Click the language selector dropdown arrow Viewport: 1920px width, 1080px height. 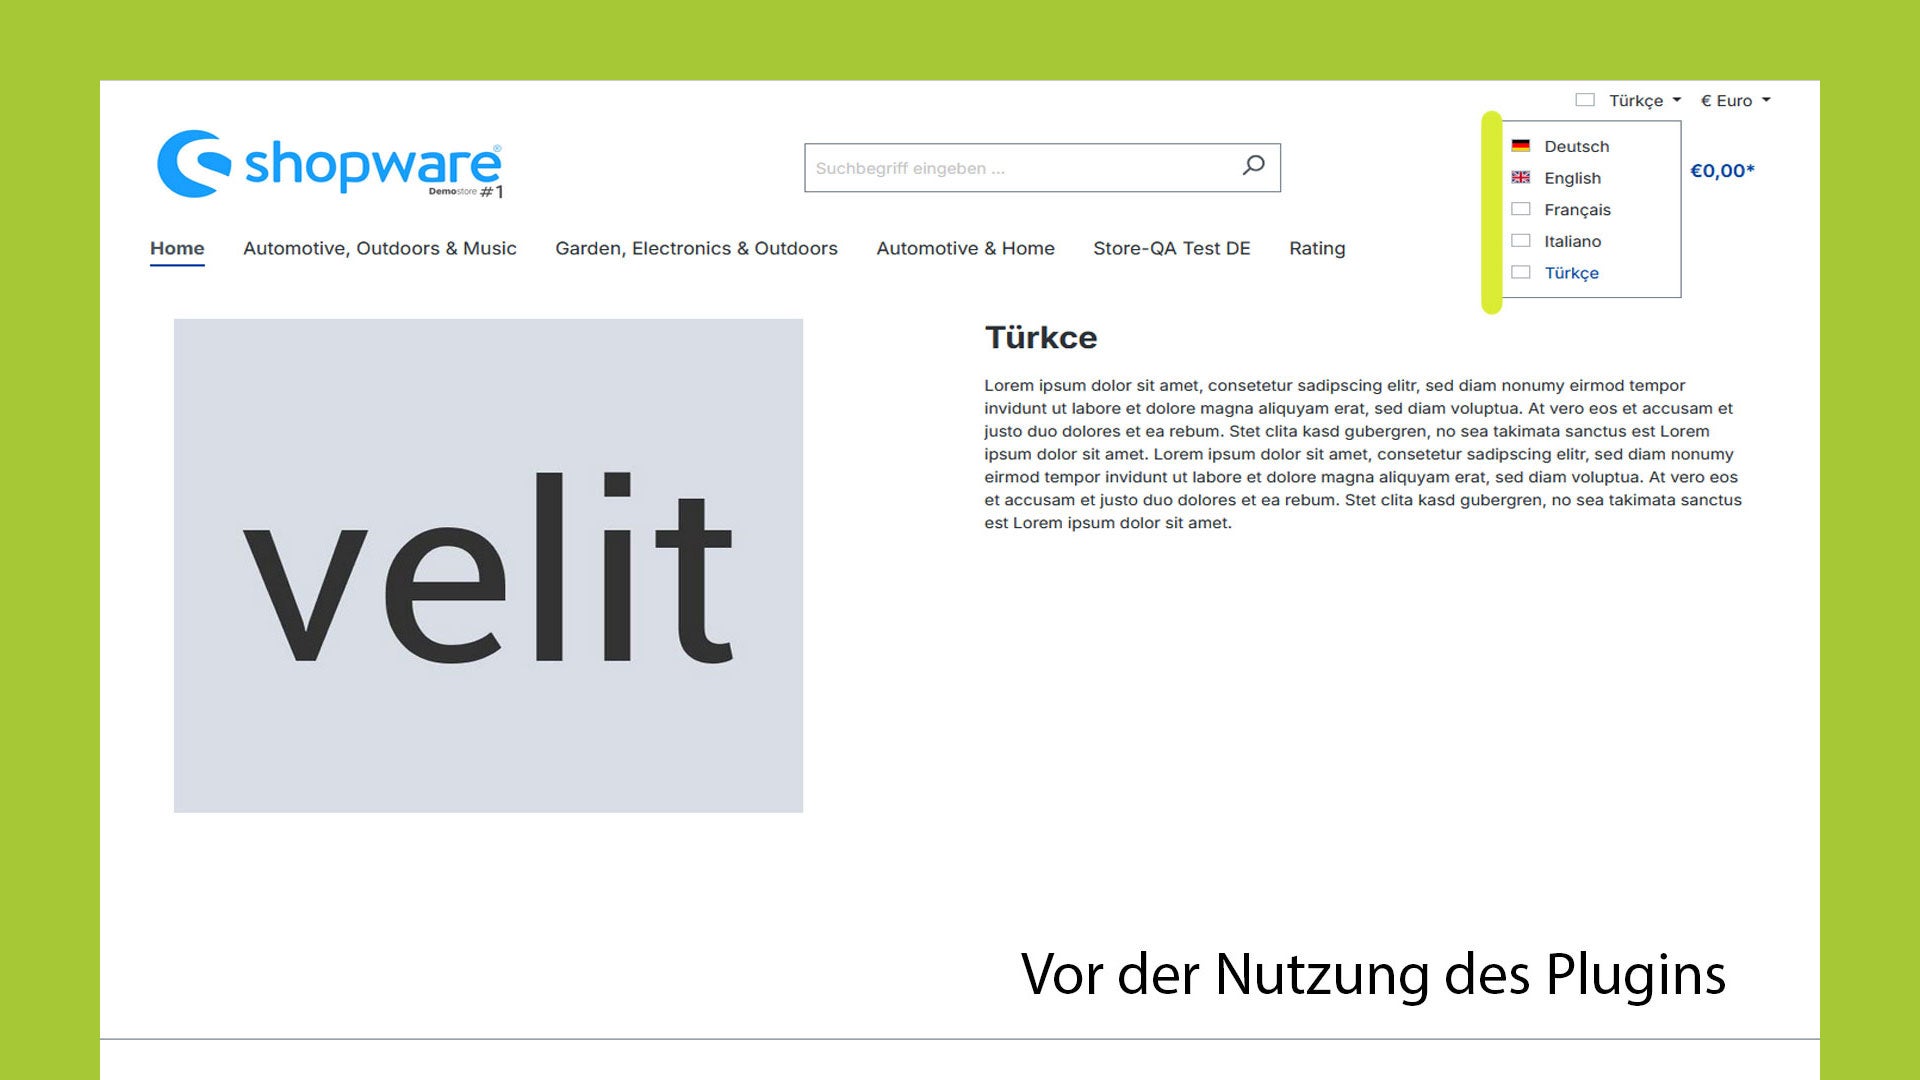pos(1677,100)
